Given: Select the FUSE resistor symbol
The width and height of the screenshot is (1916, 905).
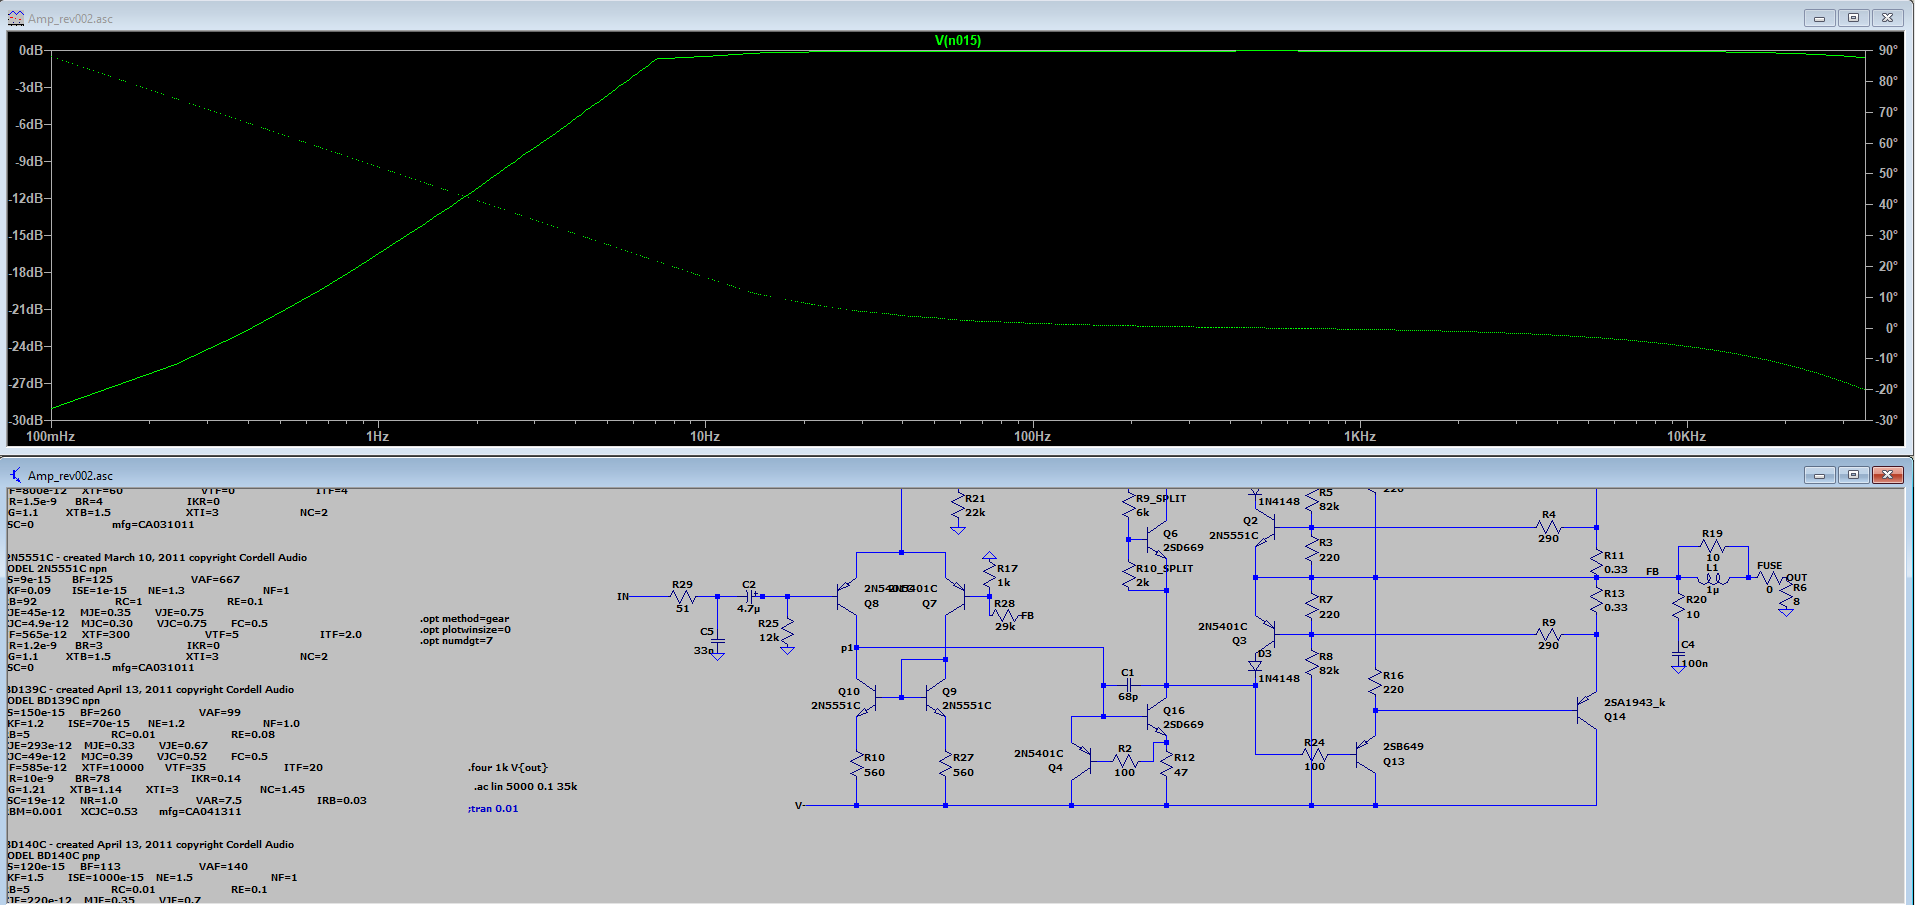Looking at the screenshot, I should (1769, 577).
